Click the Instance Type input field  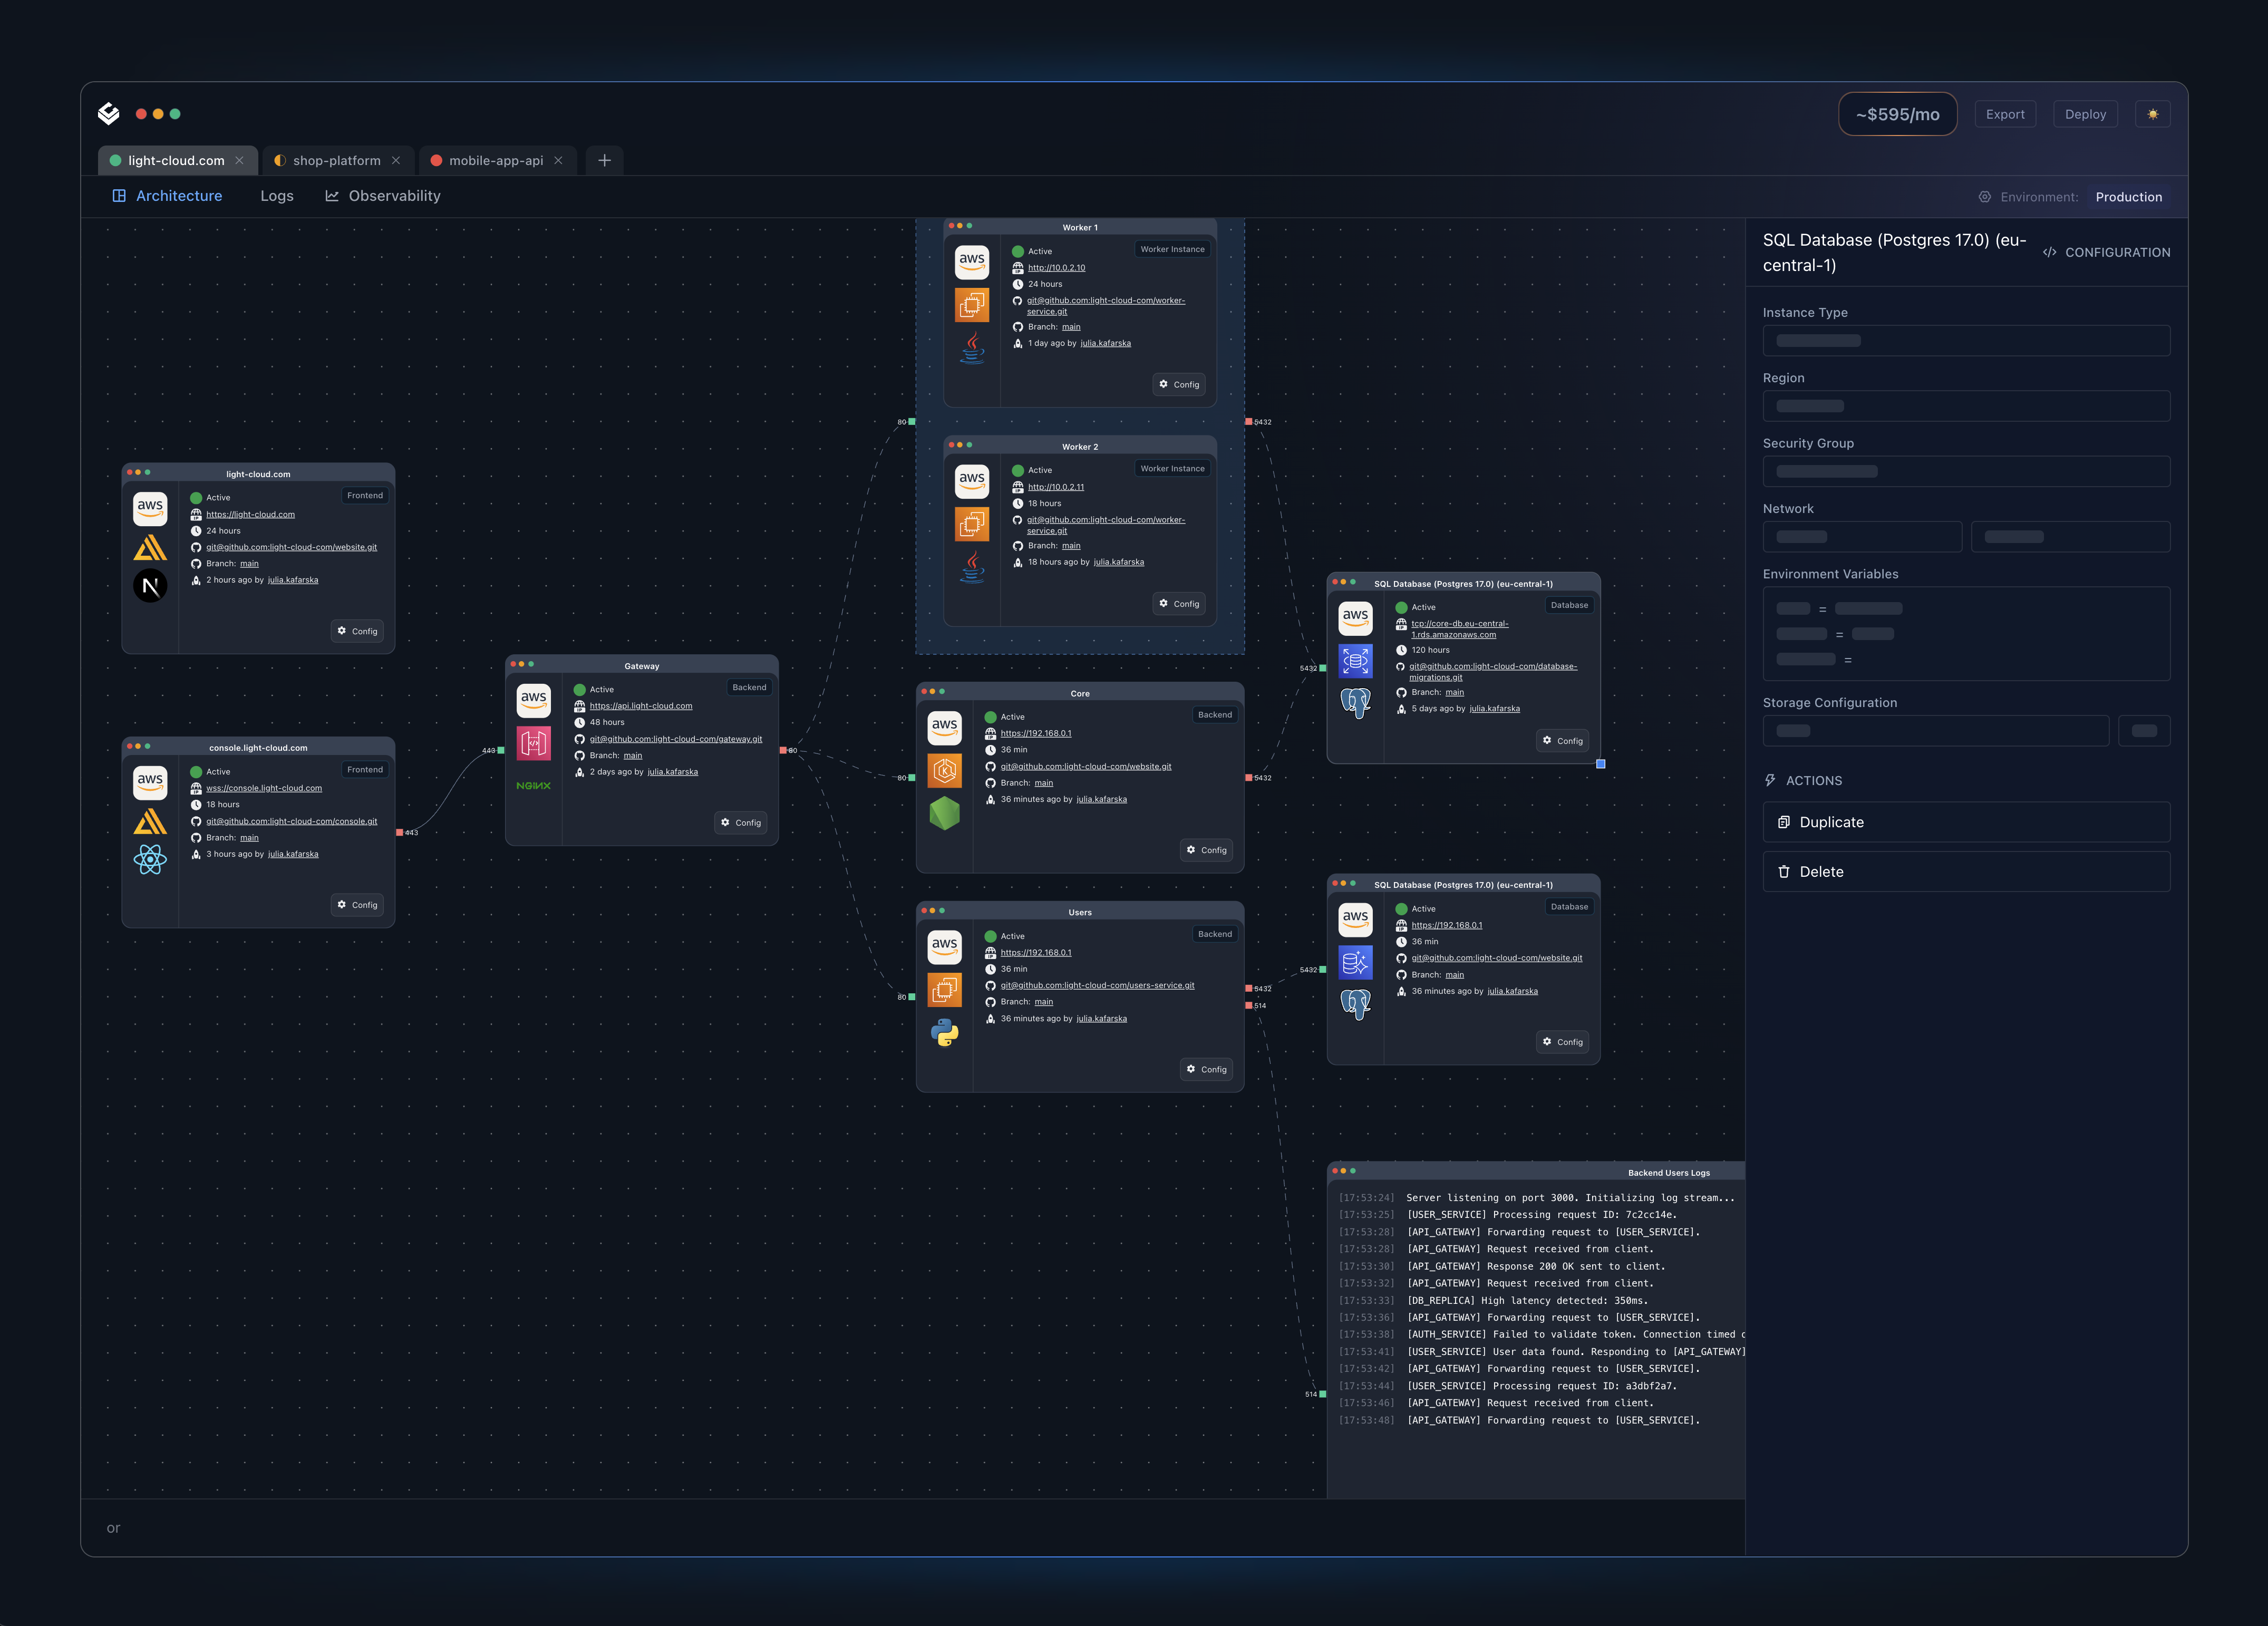pos(1966,340)
